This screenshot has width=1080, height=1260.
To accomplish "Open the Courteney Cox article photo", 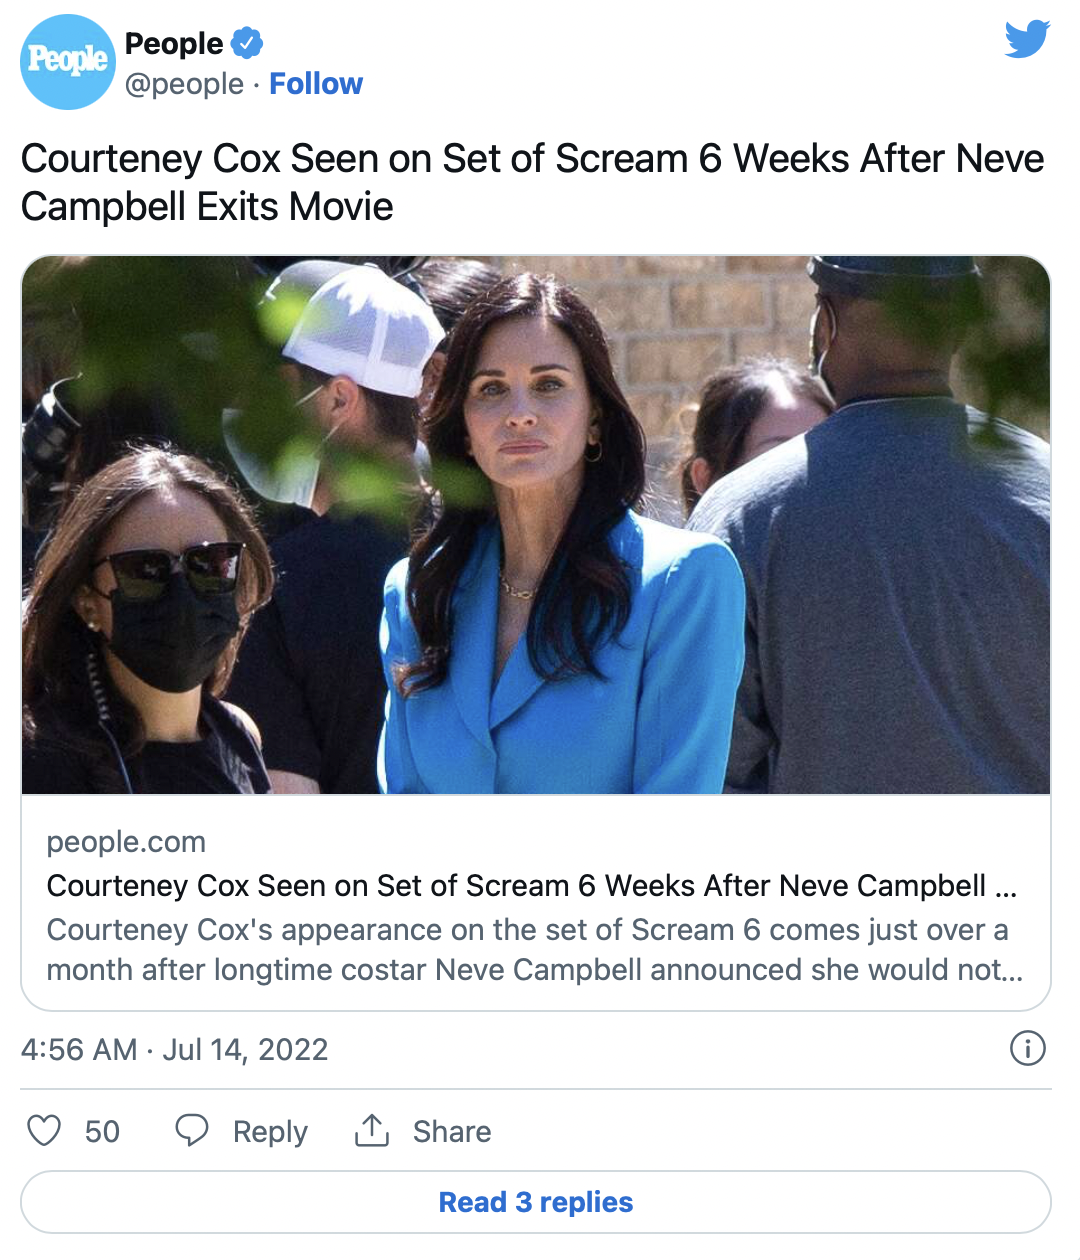I will tap(536, 525).
